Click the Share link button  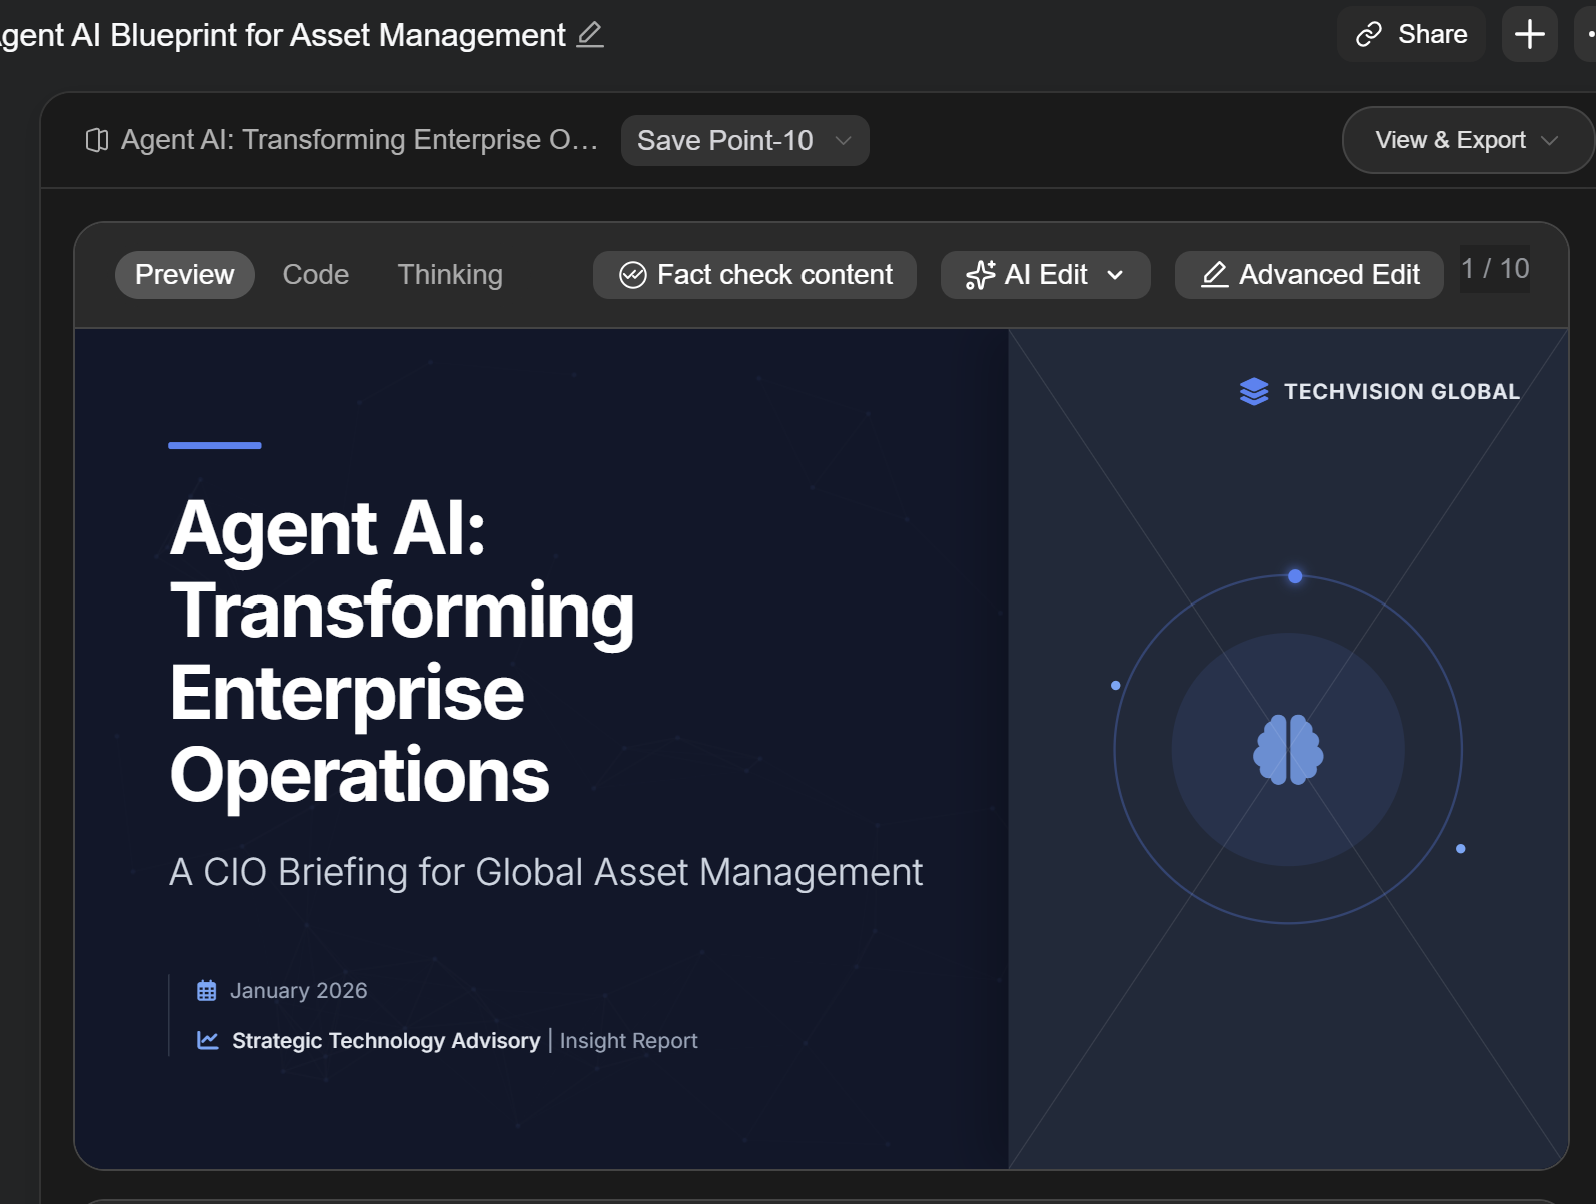pyautogui.click(x=1411, y=35)
